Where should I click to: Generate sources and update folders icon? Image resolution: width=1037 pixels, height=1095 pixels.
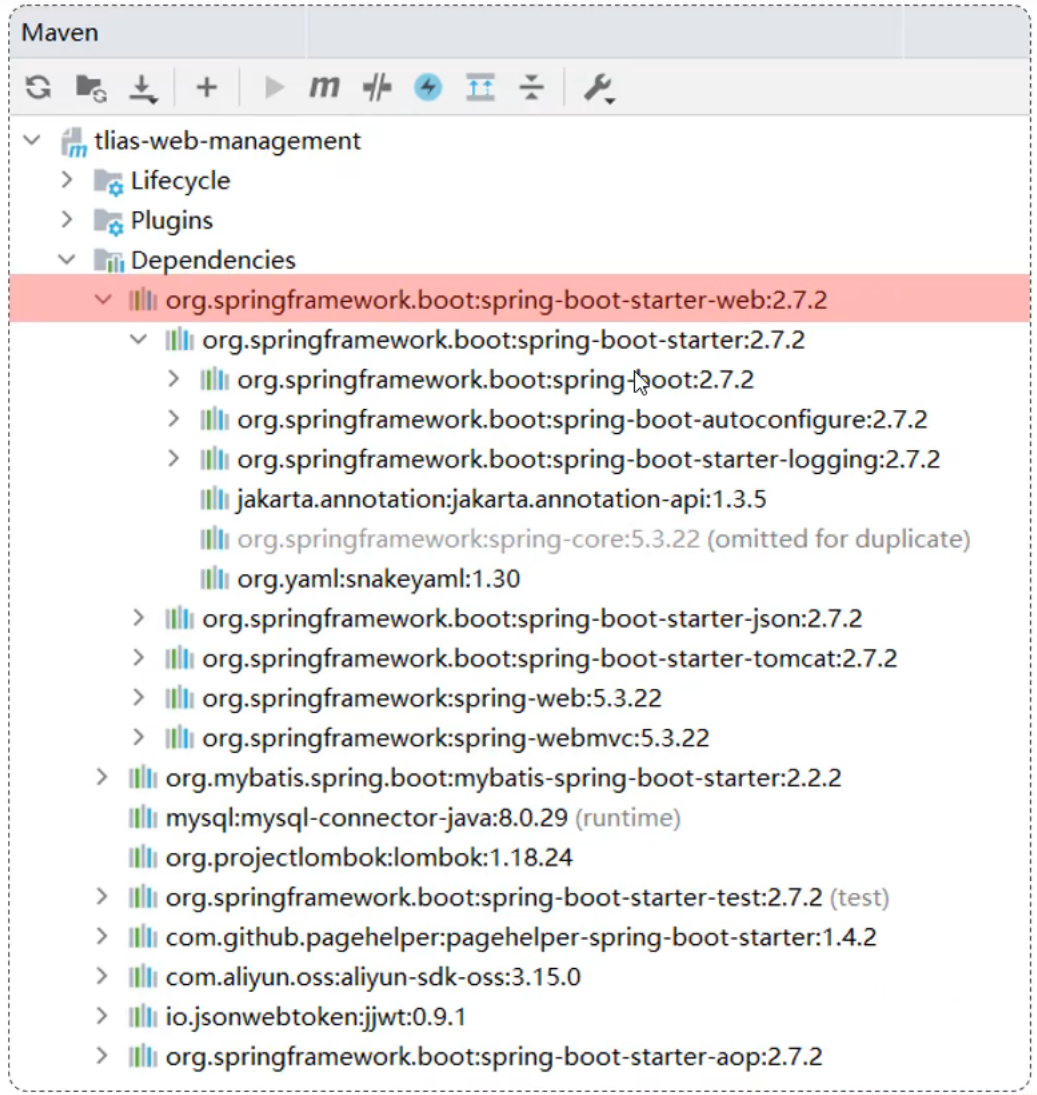91,88
